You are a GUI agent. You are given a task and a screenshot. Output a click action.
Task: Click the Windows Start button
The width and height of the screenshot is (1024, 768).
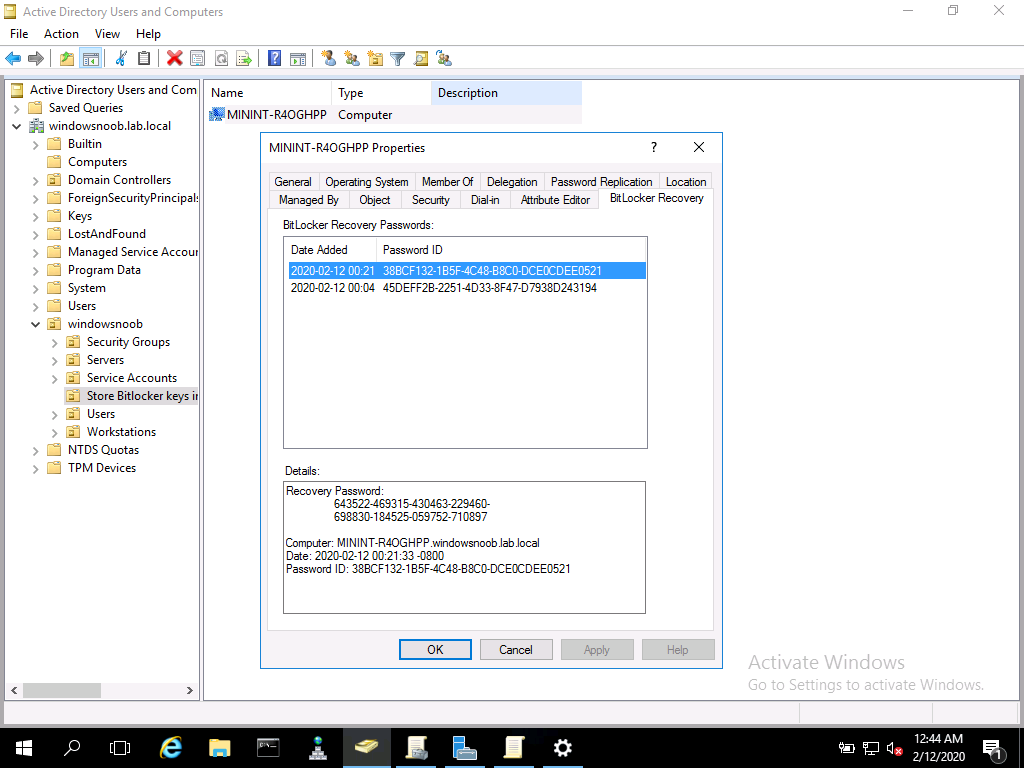[24, 748]
